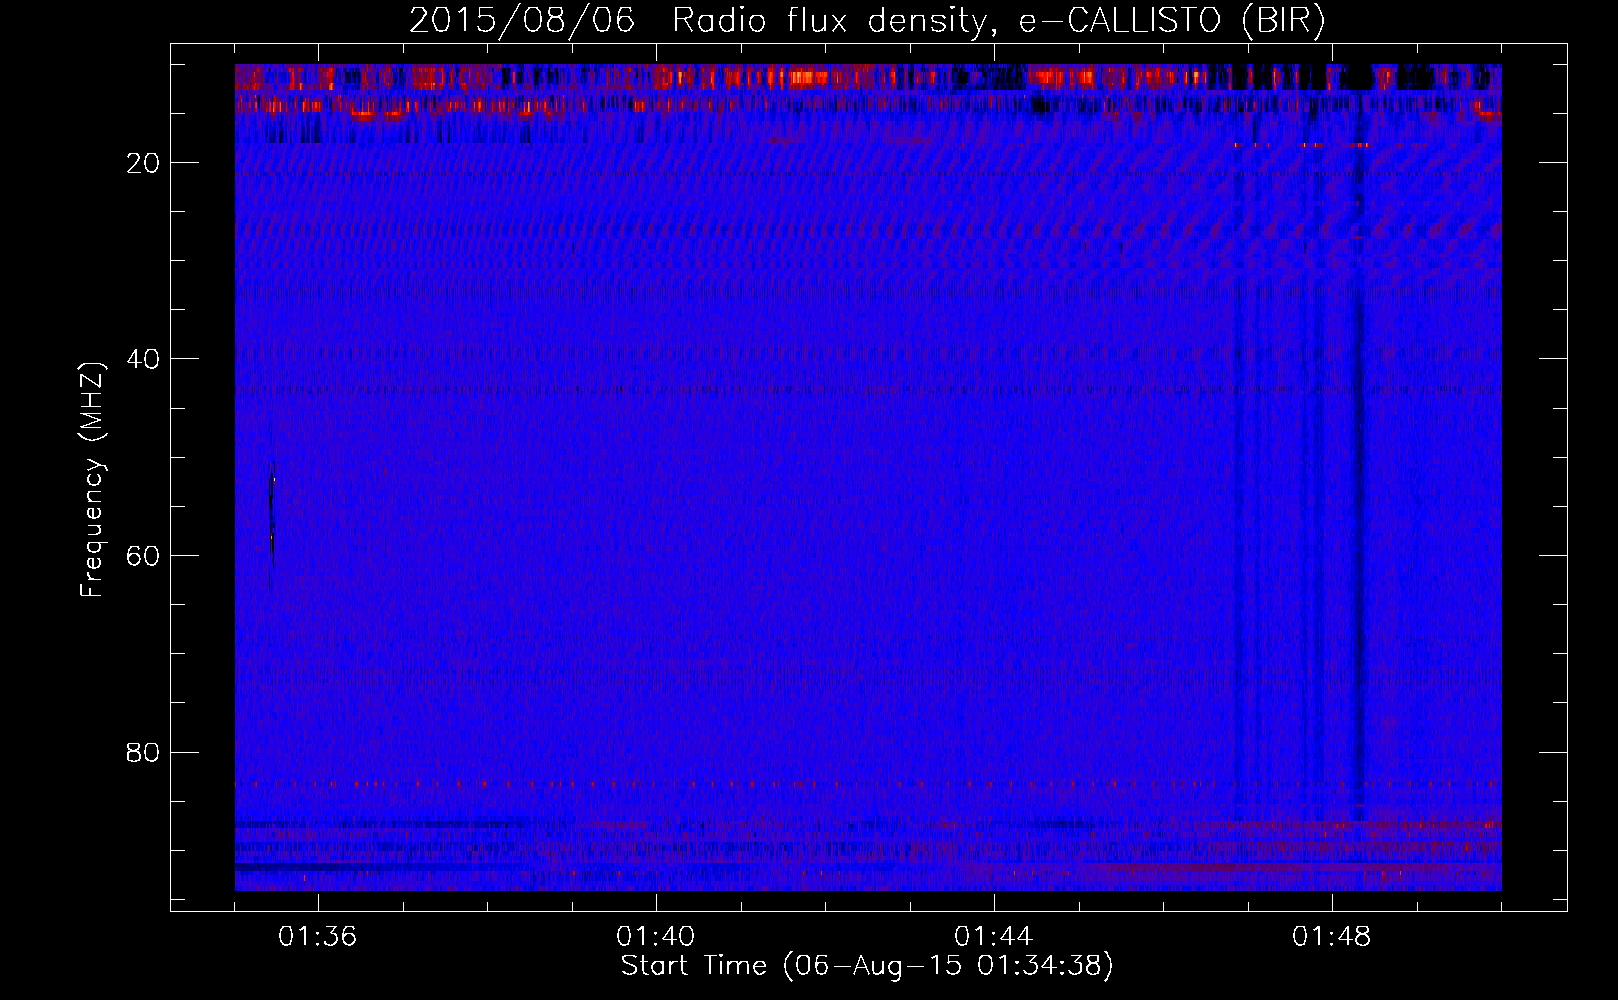Click the 'Start Time (06-Aug-15 01:34:38)' axis label
The width and height of the screenshot is (1618, 1000).
[867, 966]
